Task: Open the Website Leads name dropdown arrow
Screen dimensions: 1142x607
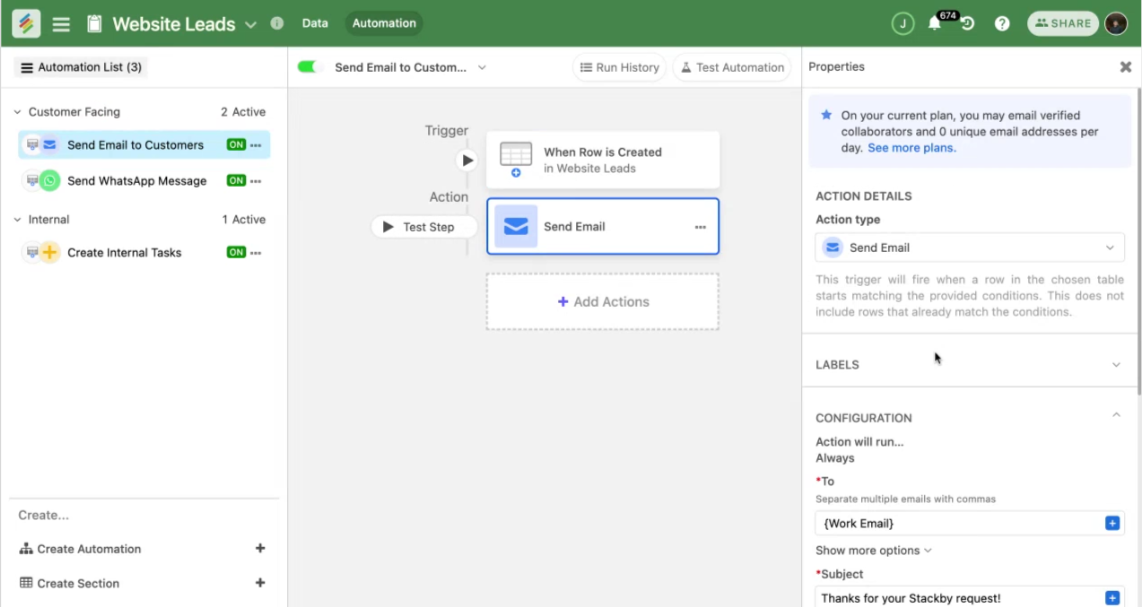Action: [x=251, y=25]
